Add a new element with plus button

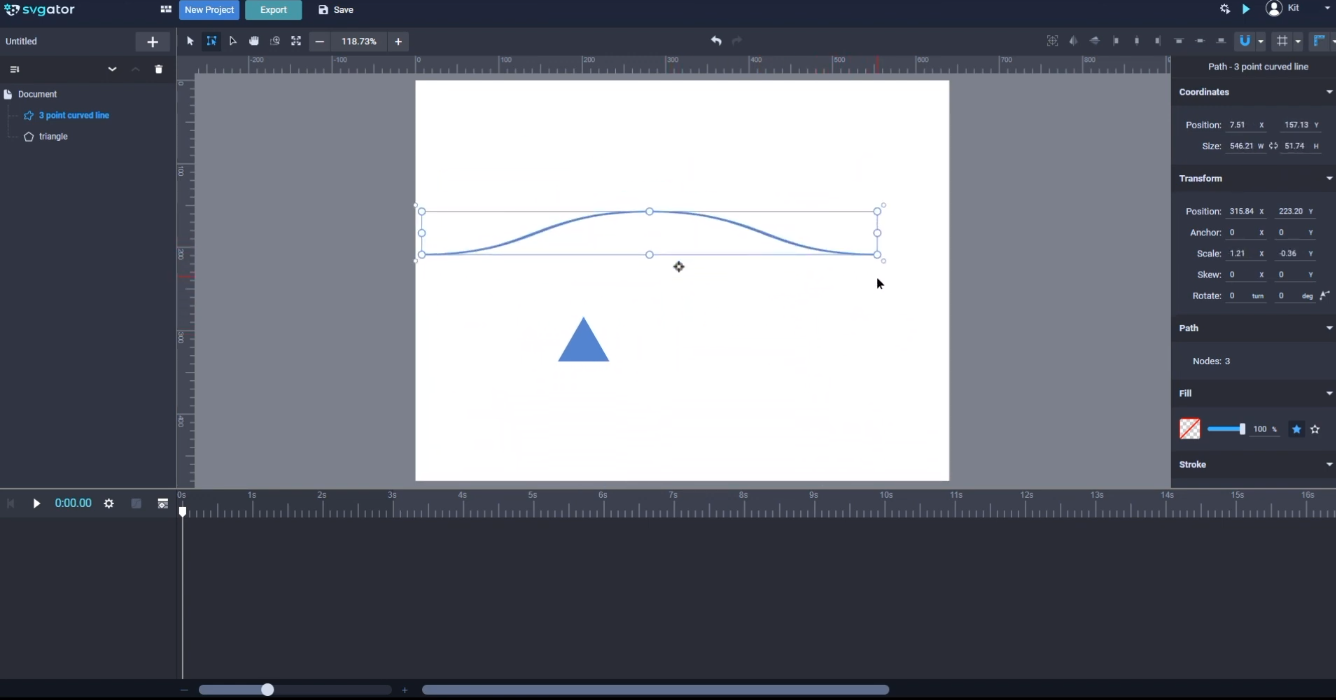[x=152, y=42]
